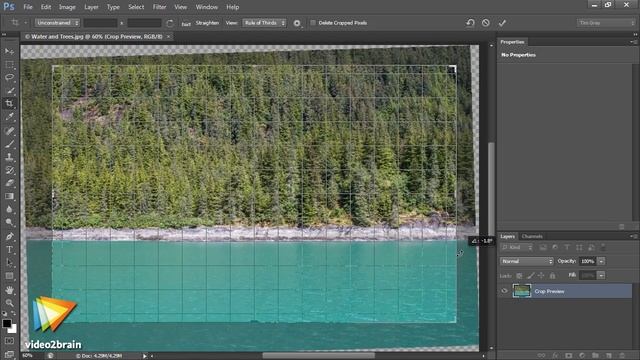
Task: Close the Water and Trees.jpg tab
Action: 168,37
